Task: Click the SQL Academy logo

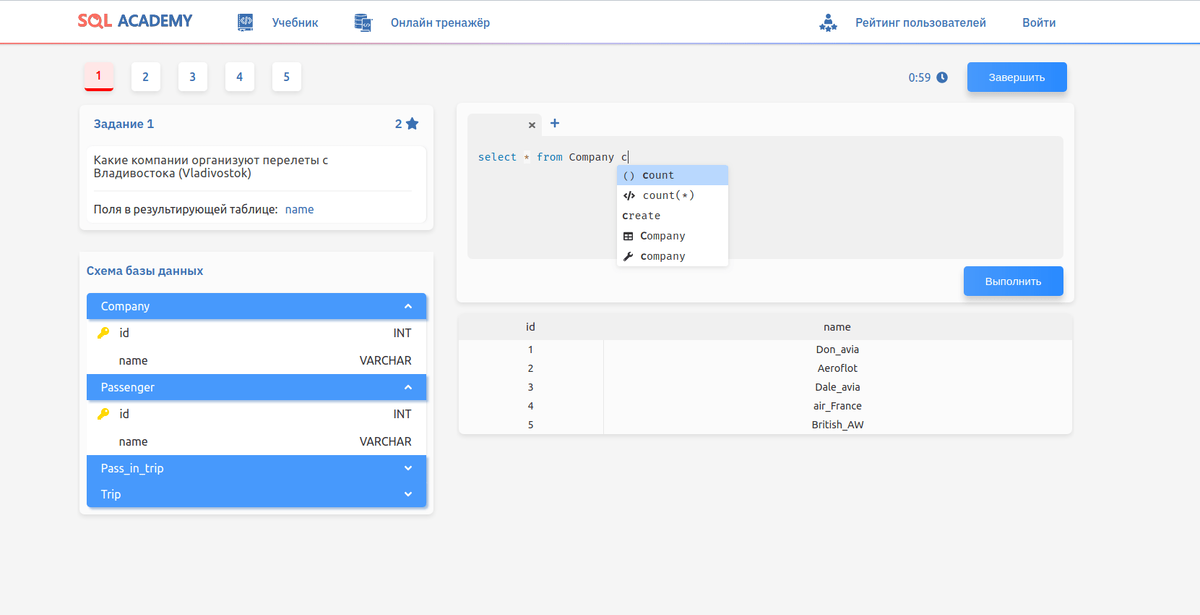Action: pyautogui.click(x=135, y=20)
